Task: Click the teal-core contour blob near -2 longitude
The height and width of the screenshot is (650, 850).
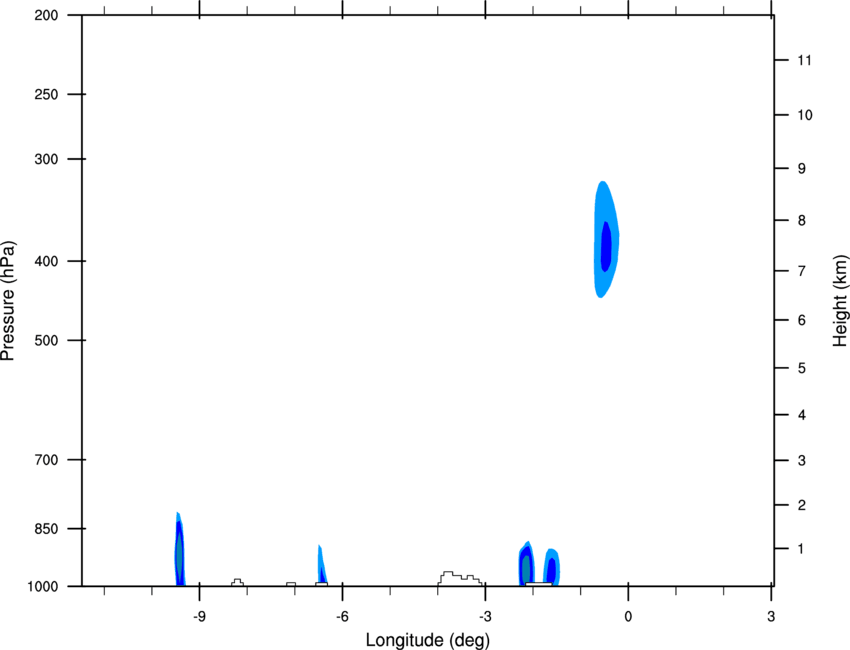Action: click(526, 564)
